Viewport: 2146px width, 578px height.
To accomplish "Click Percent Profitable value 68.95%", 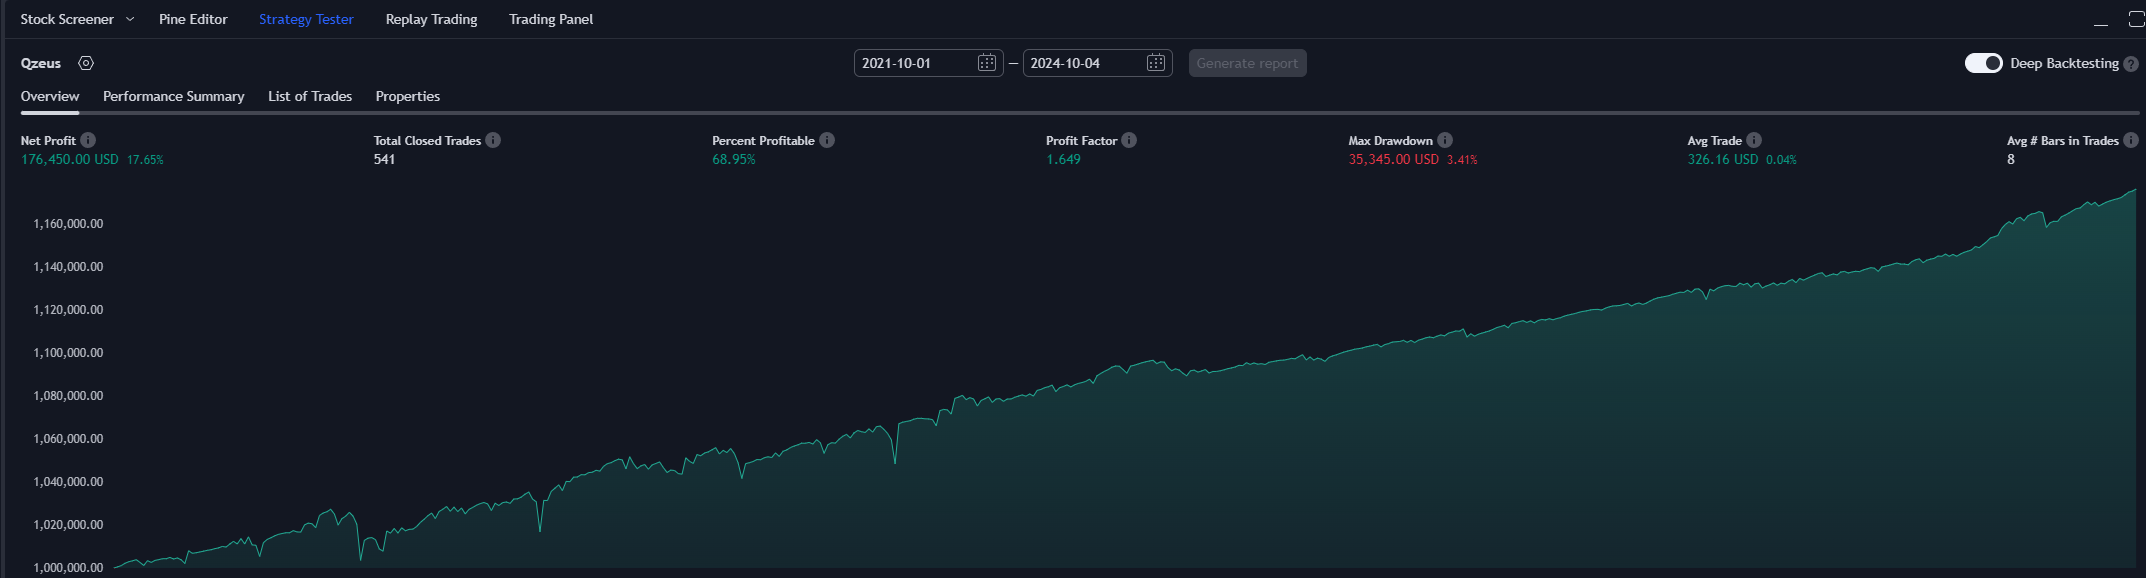I will click(734, 159).
